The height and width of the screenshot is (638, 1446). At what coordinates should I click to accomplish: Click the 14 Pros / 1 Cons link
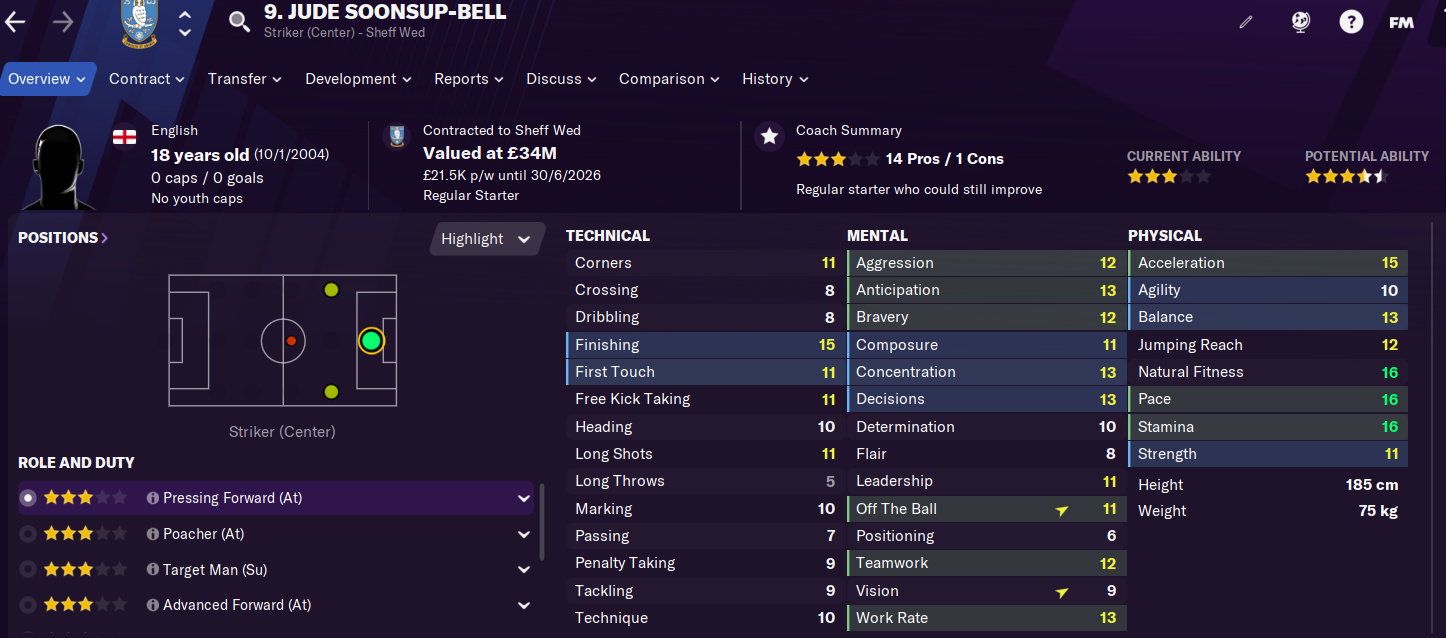pyautogui.click(x=944, y=159)
